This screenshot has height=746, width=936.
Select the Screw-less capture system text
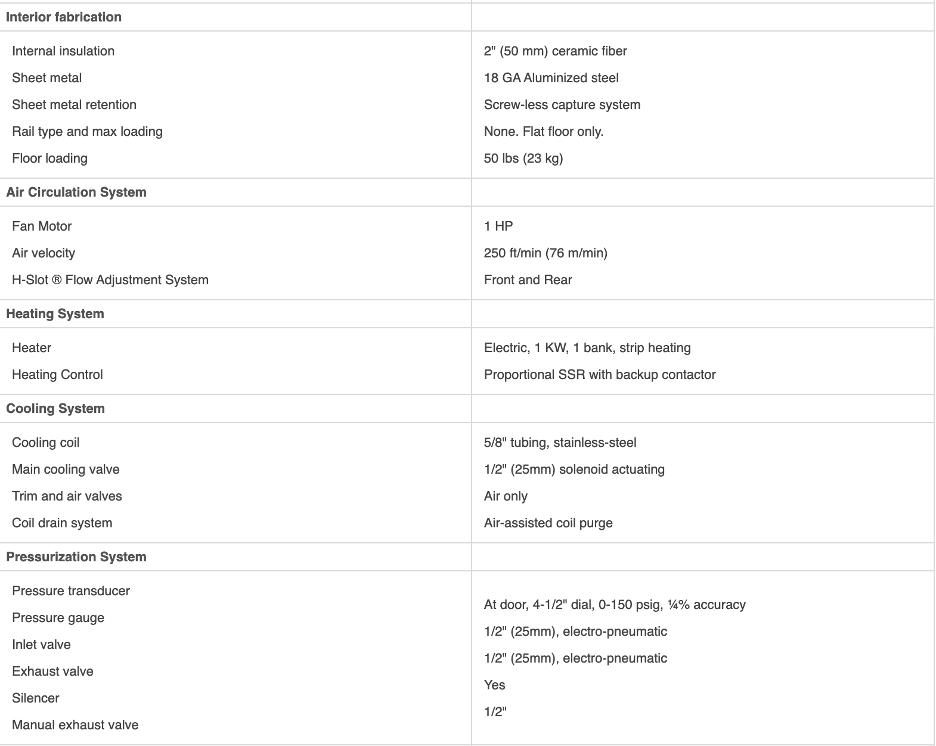click(562, 105)
